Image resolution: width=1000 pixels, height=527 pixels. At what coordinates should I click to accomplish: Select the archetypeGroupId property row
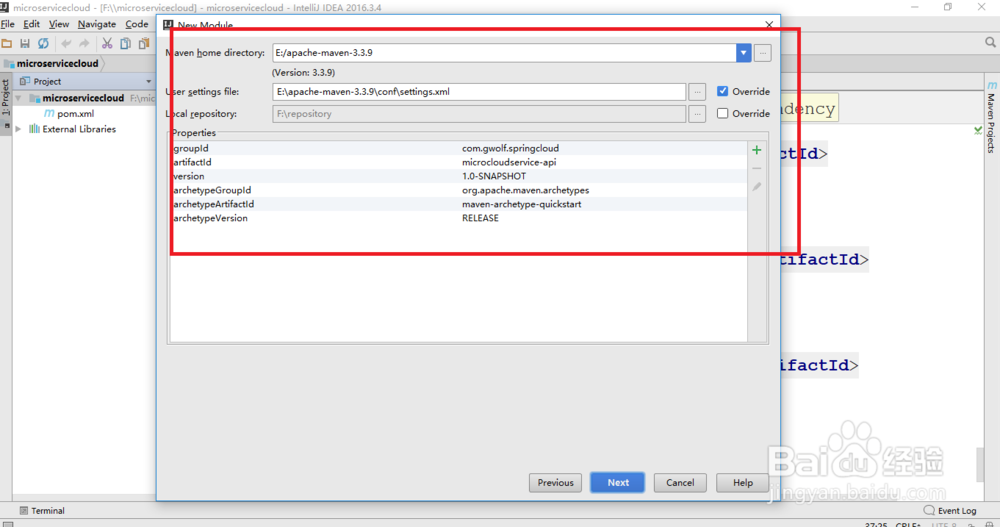(459, 190)
